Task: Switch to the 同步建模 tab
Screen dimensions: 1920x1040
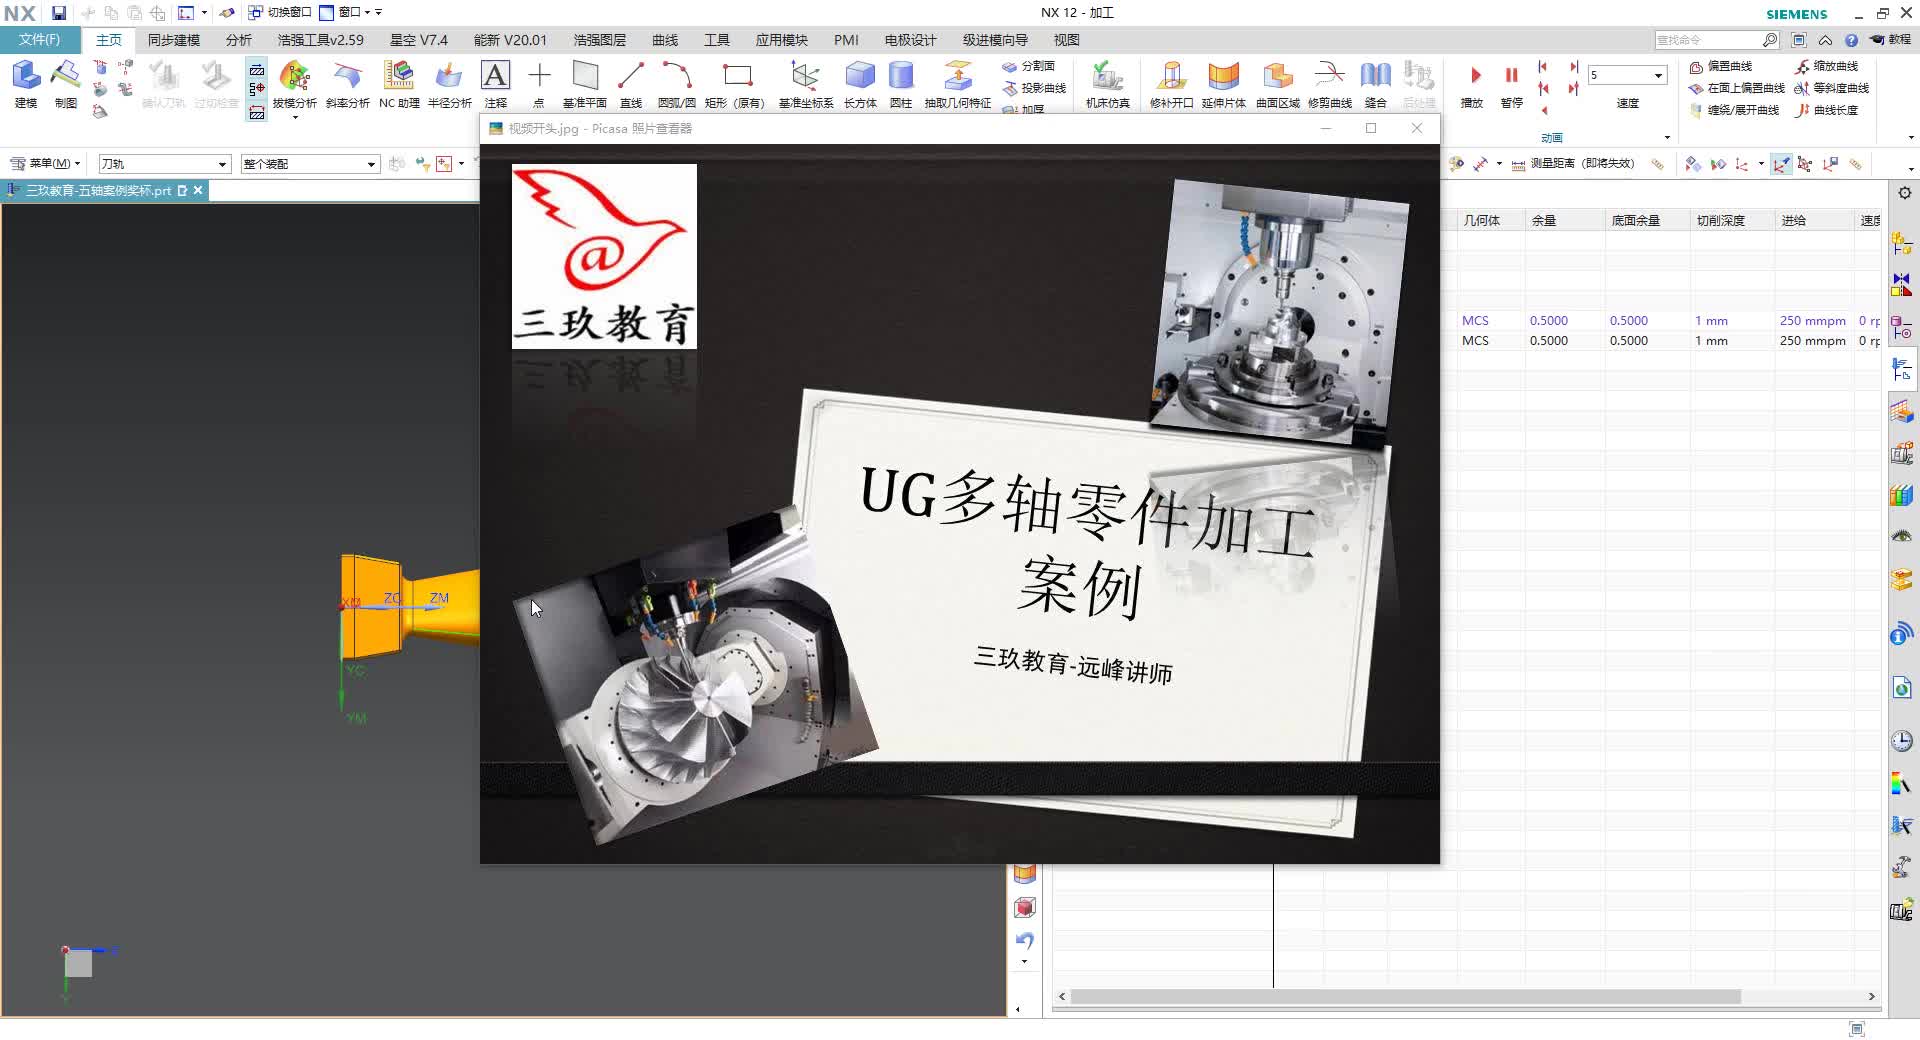Action: point(174,40)
